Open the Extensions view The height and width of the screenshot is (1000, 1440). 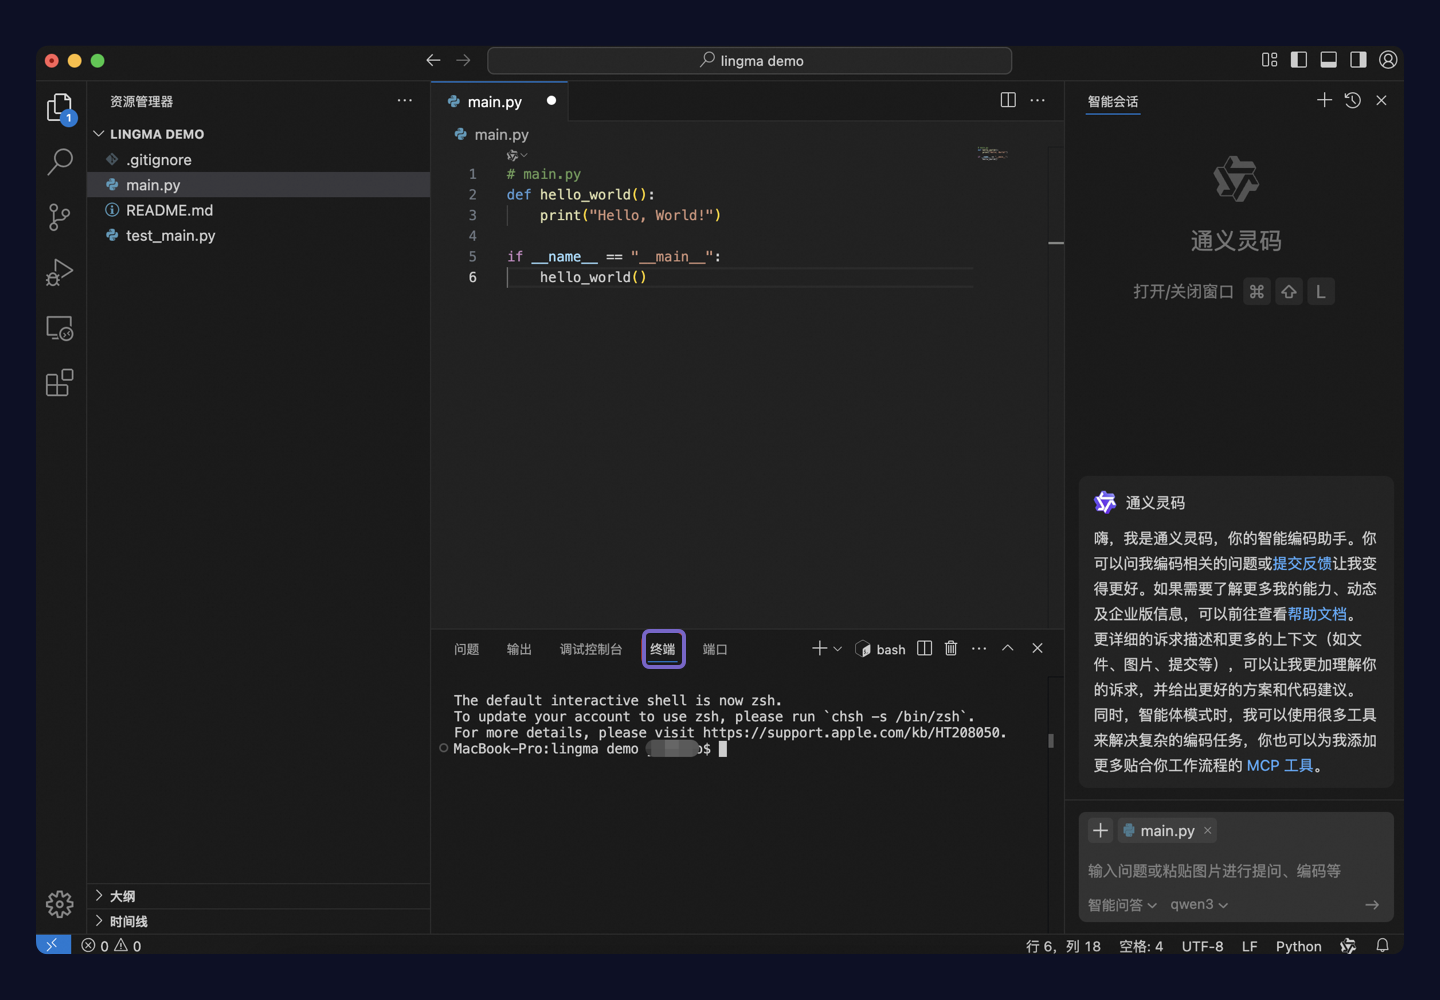click(x=60, y=383)
